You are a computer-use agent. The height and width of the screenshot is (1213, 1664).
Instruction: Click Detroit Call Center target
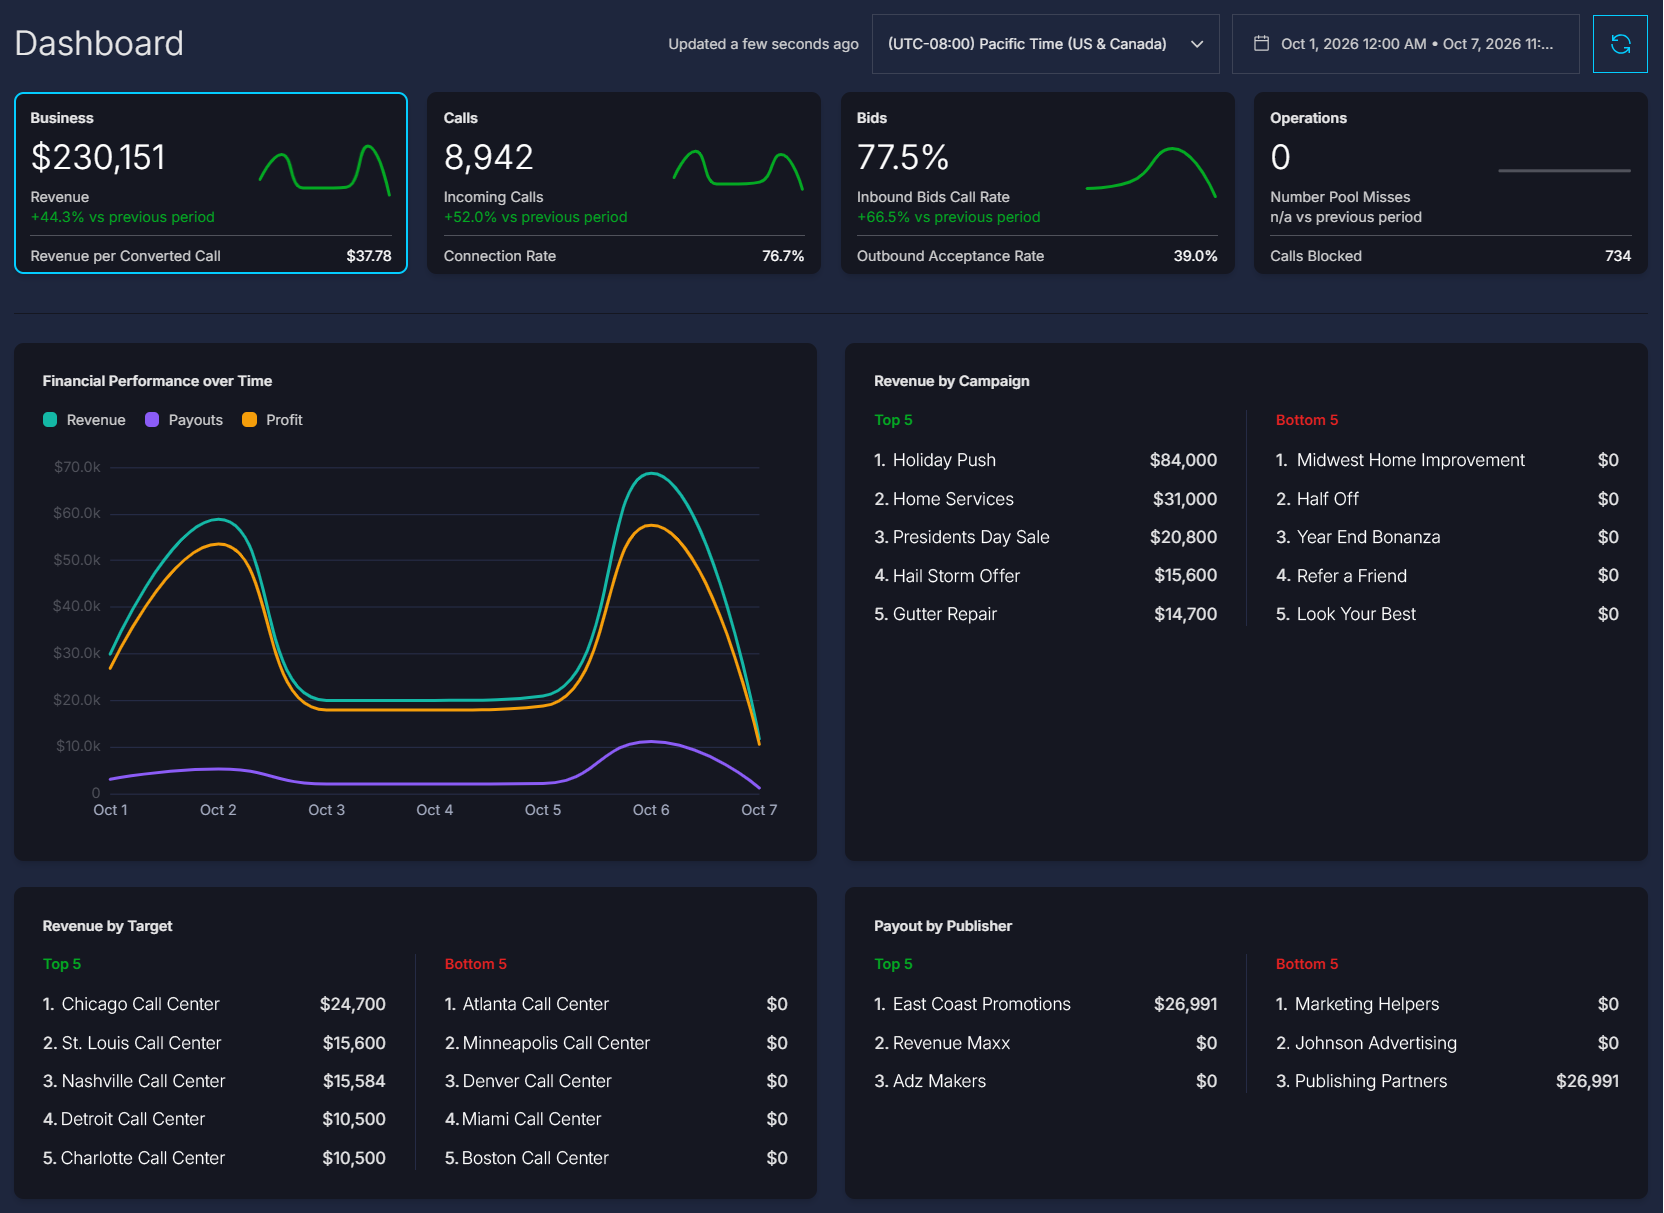click(x=214, y=1119)
